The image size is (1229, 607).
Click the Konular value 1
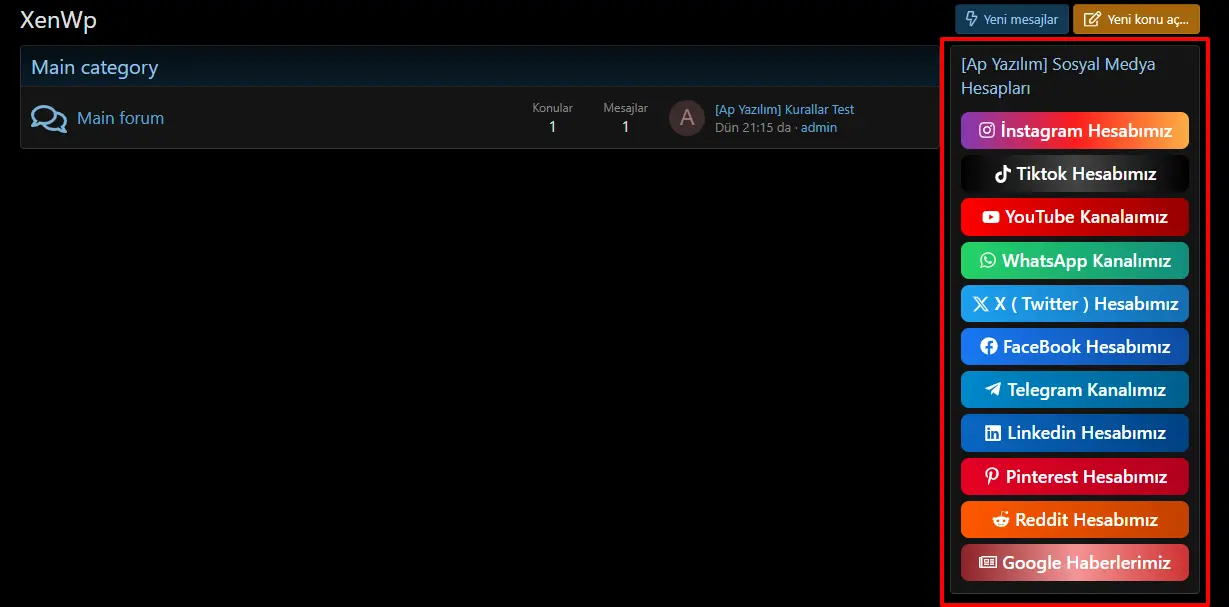point(553,127)
